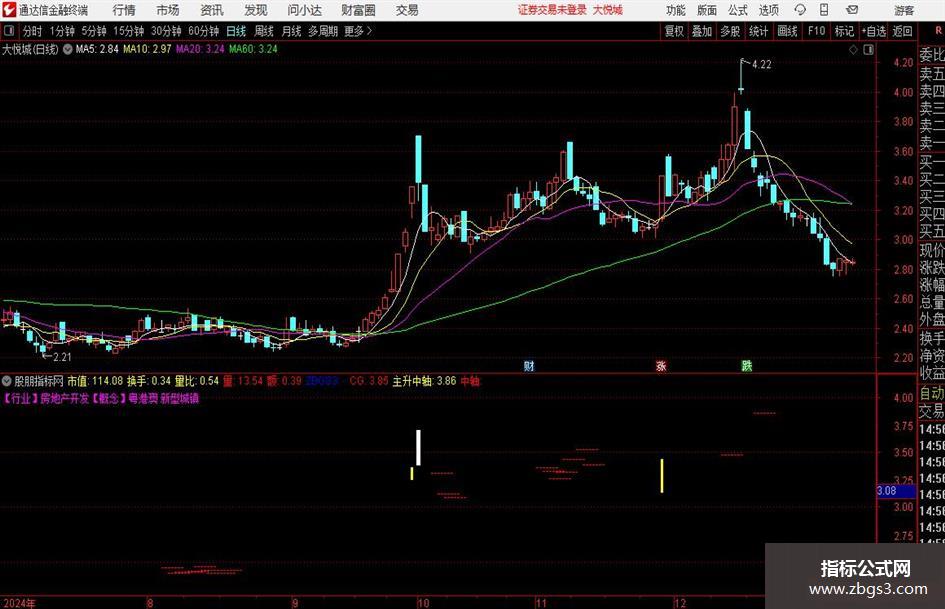Open the mail envelope icon
The height and width of the screenshot is (609, 945).
[x=852, y=10]
